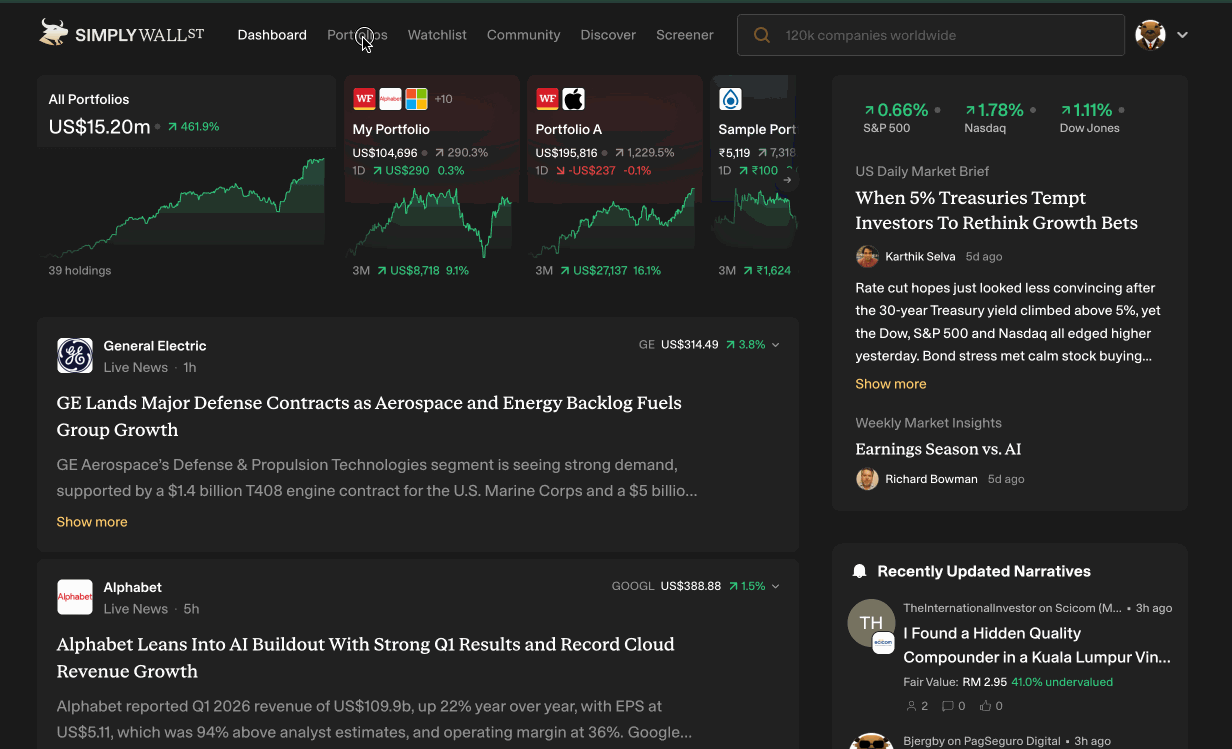Open the account menu chevron in header
Image resolution: width=1232 pixels, height=749 pixels.
point(1182,35)
